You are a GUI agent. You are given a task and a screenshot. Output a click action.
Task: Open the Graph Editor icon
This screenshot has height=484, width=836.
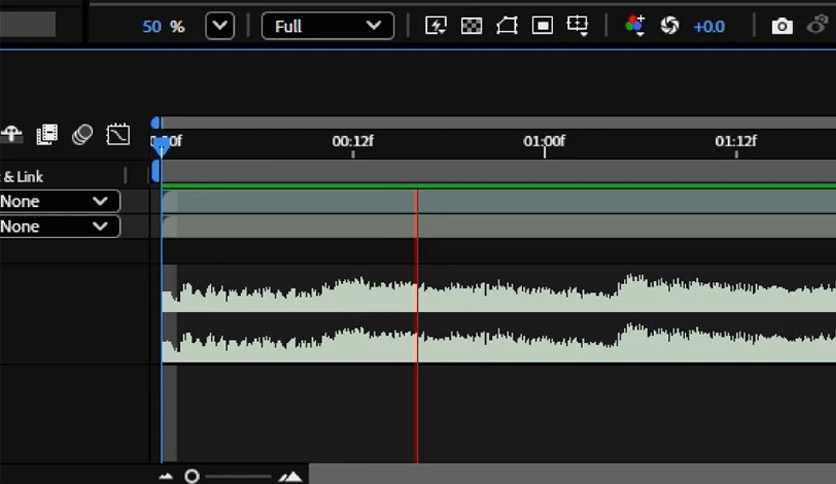(x=118, y=134)
